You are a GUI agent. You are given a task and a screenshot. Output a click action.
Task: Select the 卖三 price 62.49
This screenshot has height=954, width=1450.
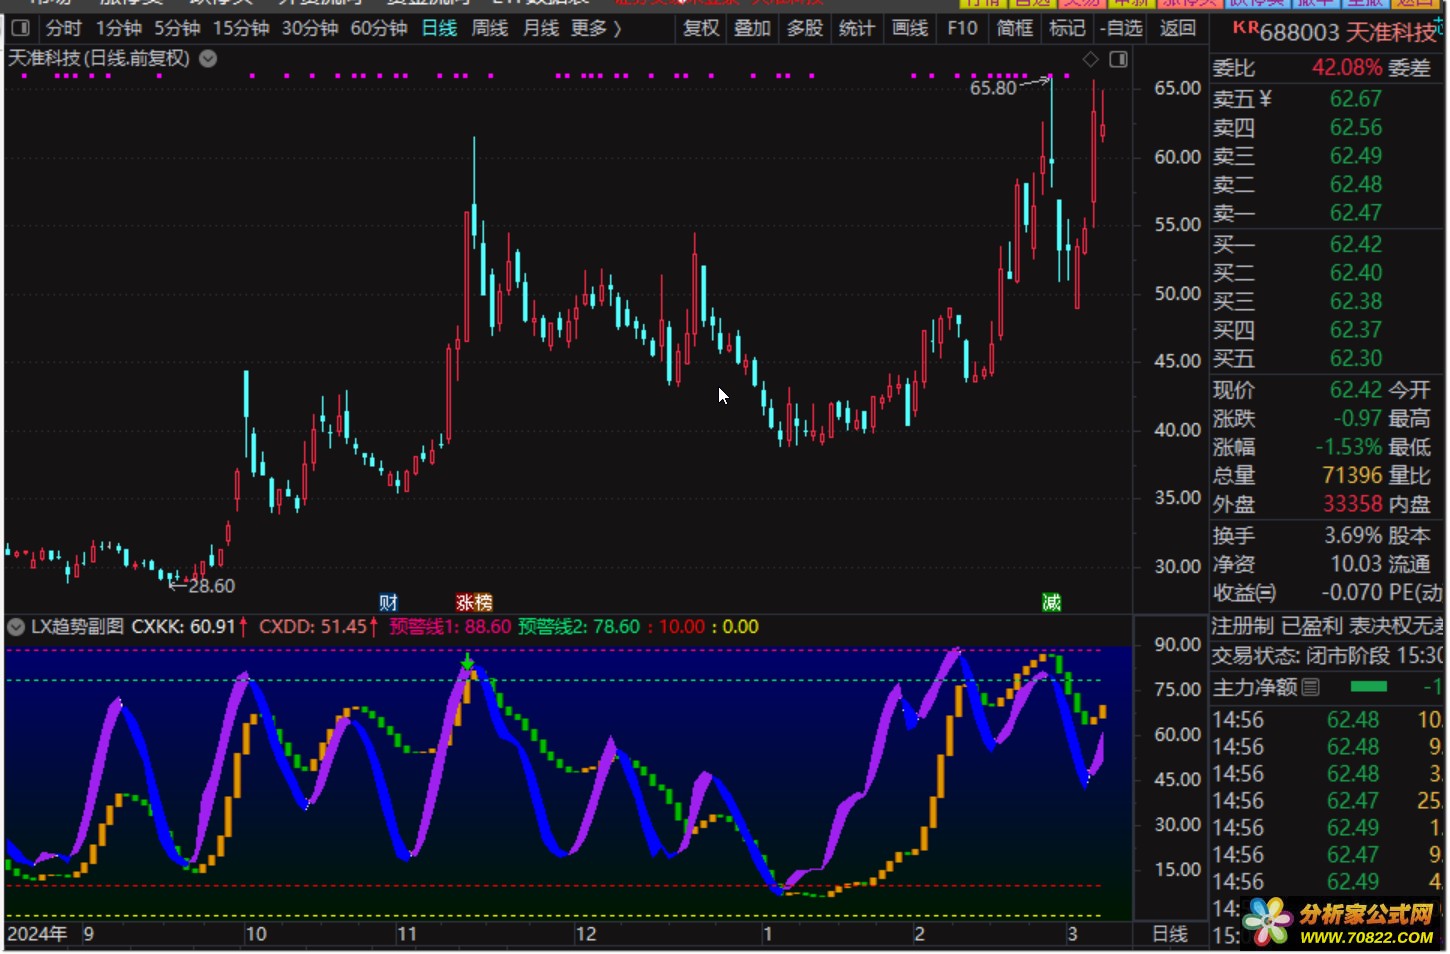(x=1355, y=155)
